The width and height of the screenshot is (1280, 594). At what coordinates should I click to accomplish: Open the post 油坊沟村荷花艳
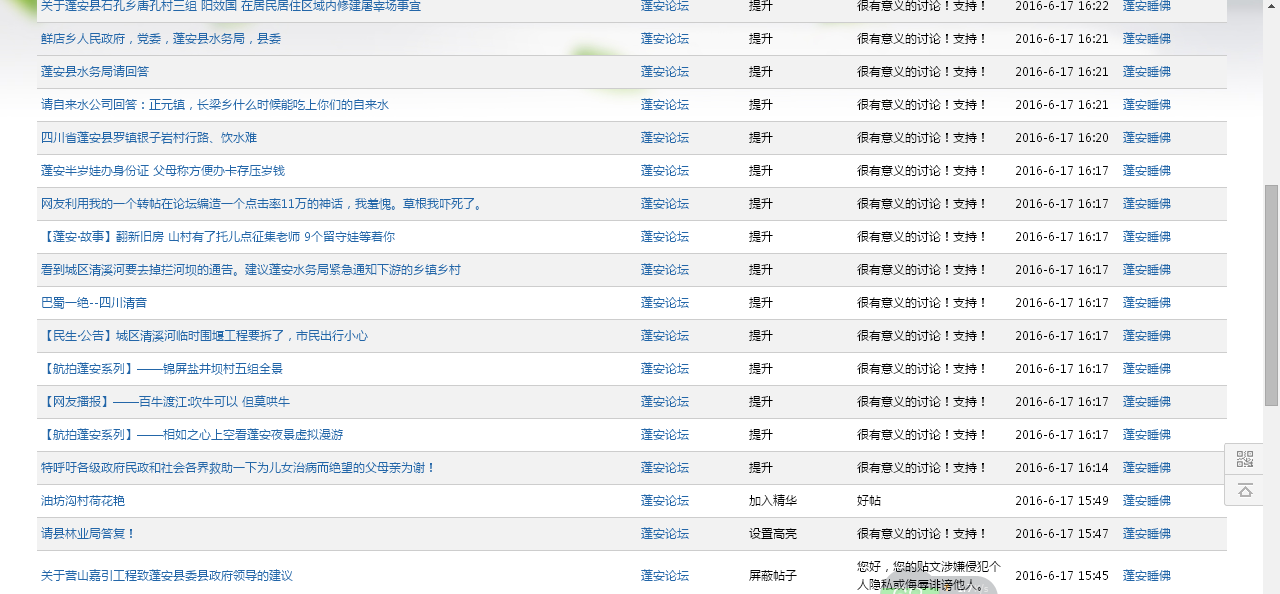pos(83,501)
